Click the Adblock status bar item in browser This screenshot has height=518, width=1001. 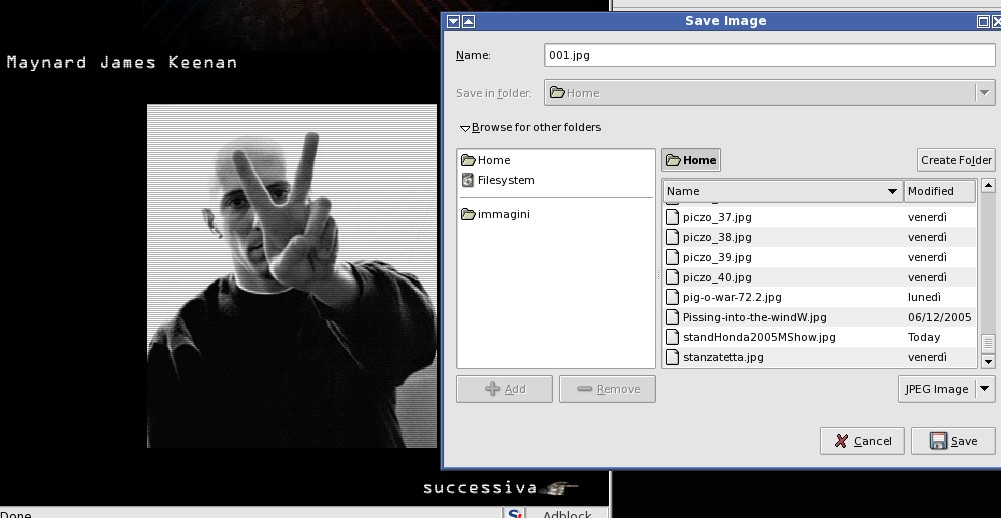tap(567, 514)
